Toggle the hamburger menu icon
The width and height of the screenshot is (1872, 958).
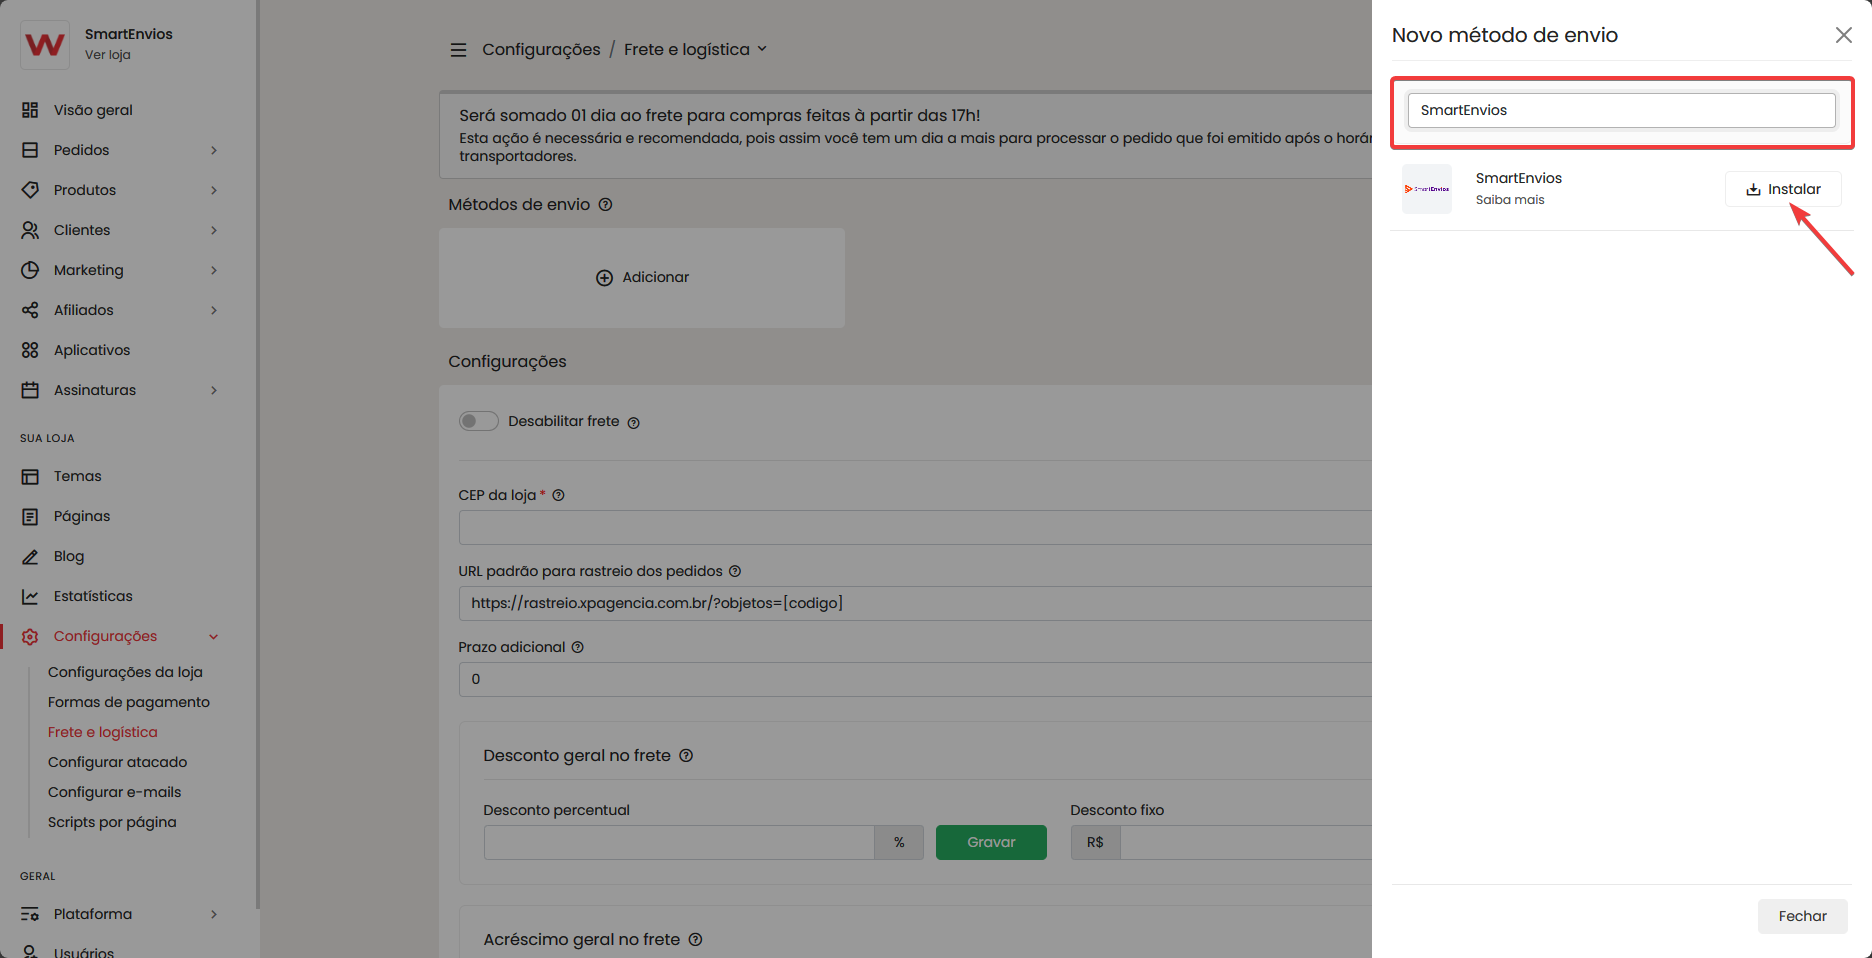458,50
